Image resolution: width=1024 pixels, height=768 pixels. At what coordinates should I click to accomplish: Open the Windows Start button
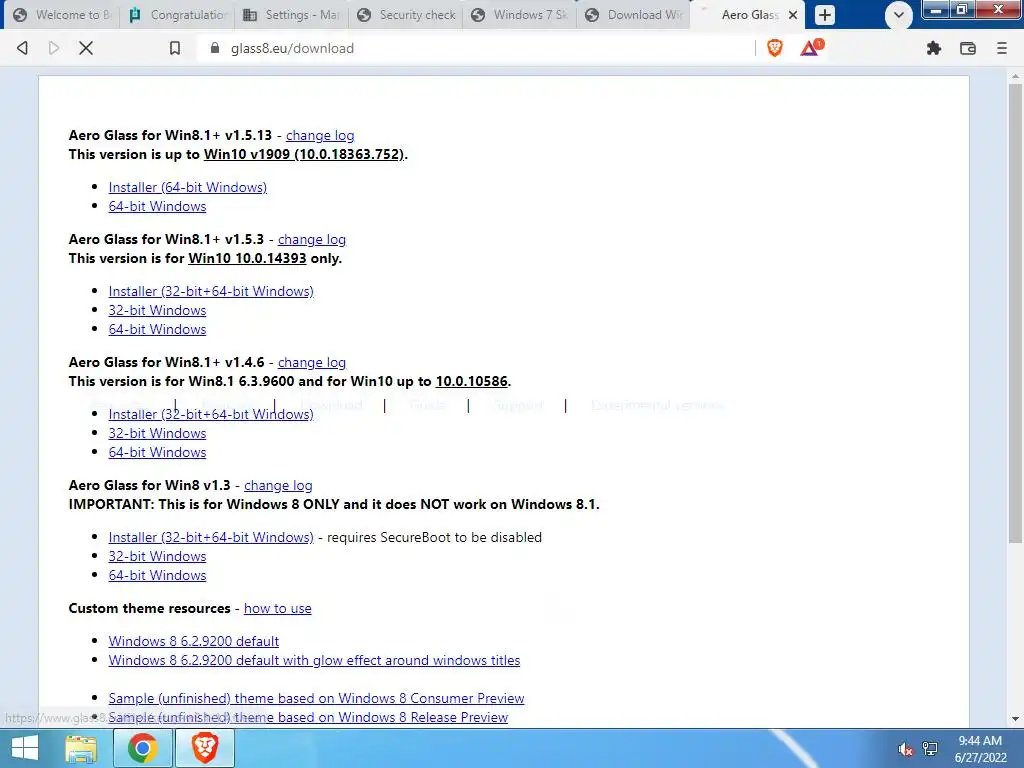tap(25, 748)
